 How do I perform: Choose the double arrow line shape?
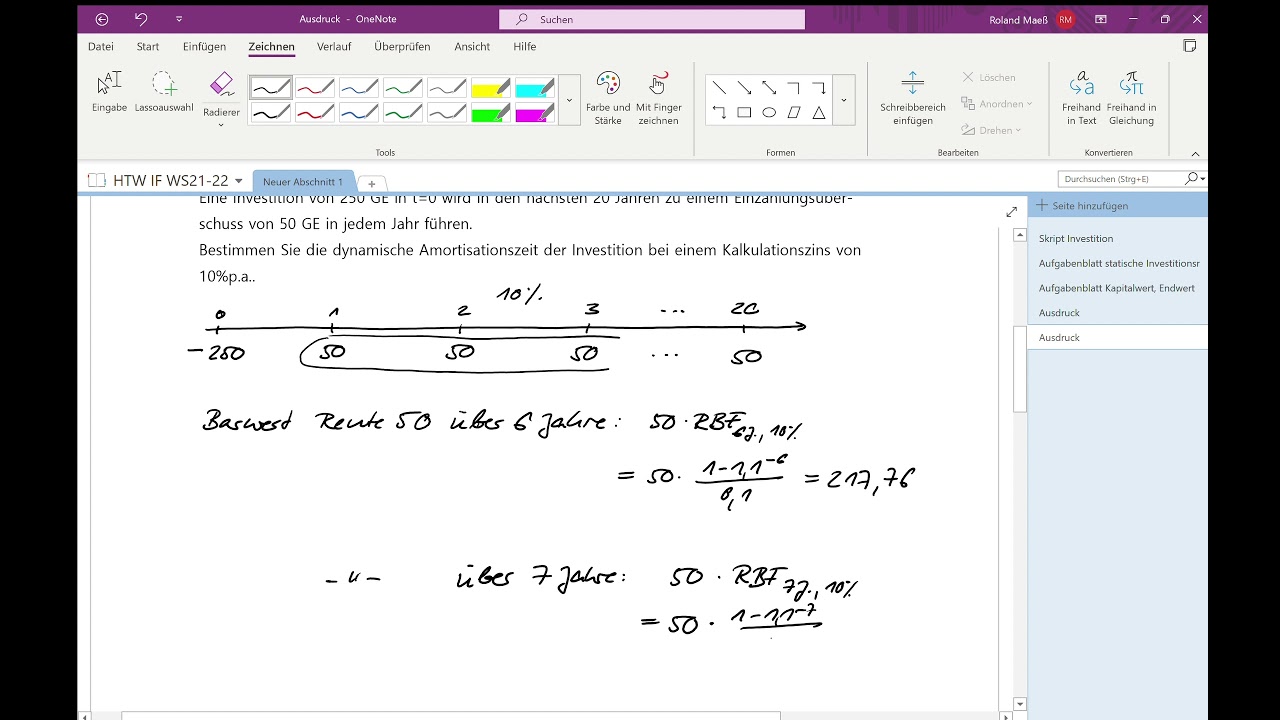pos(769,88)
